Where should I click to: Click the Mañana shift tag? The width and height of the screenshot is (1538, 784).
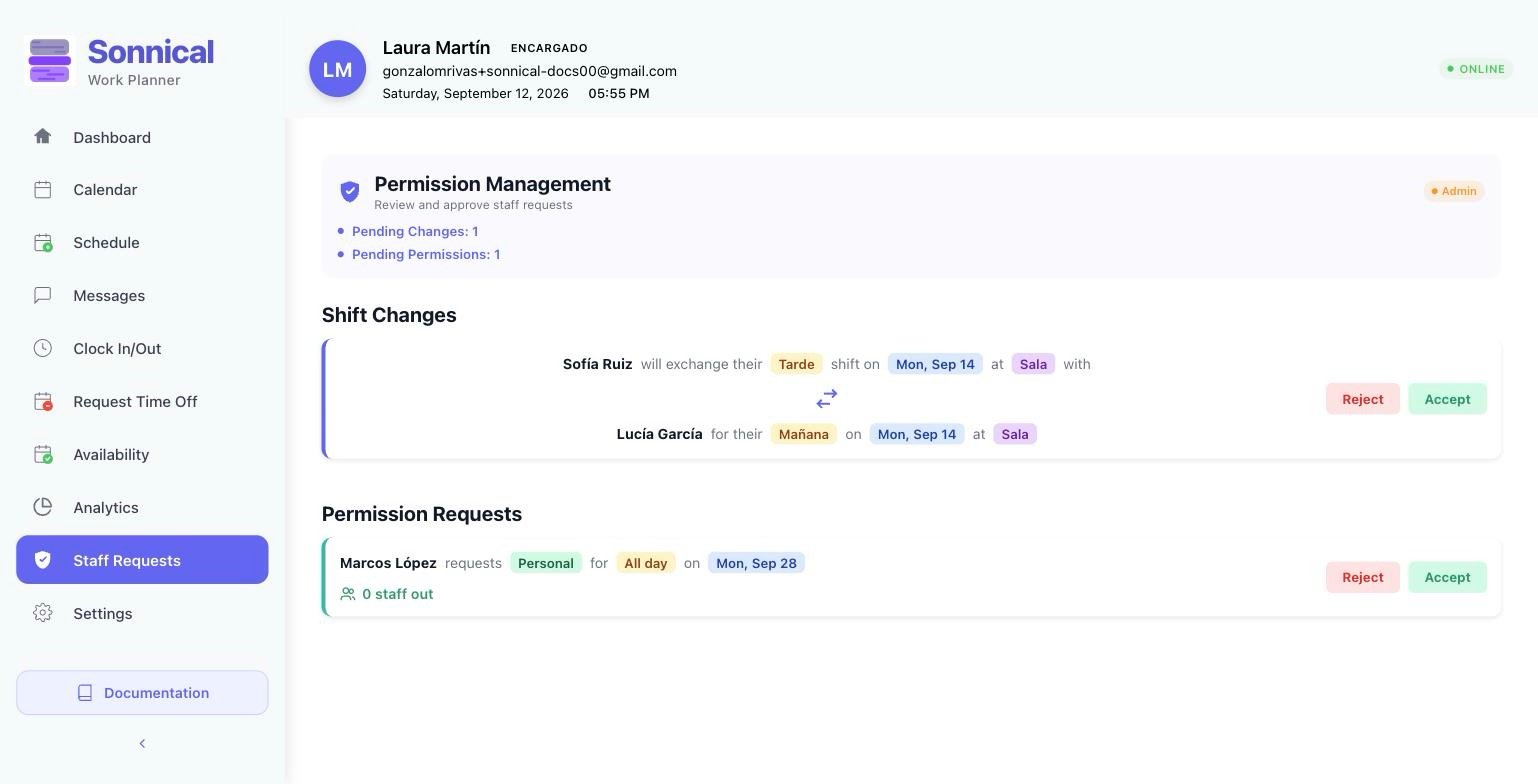point(804,434)
